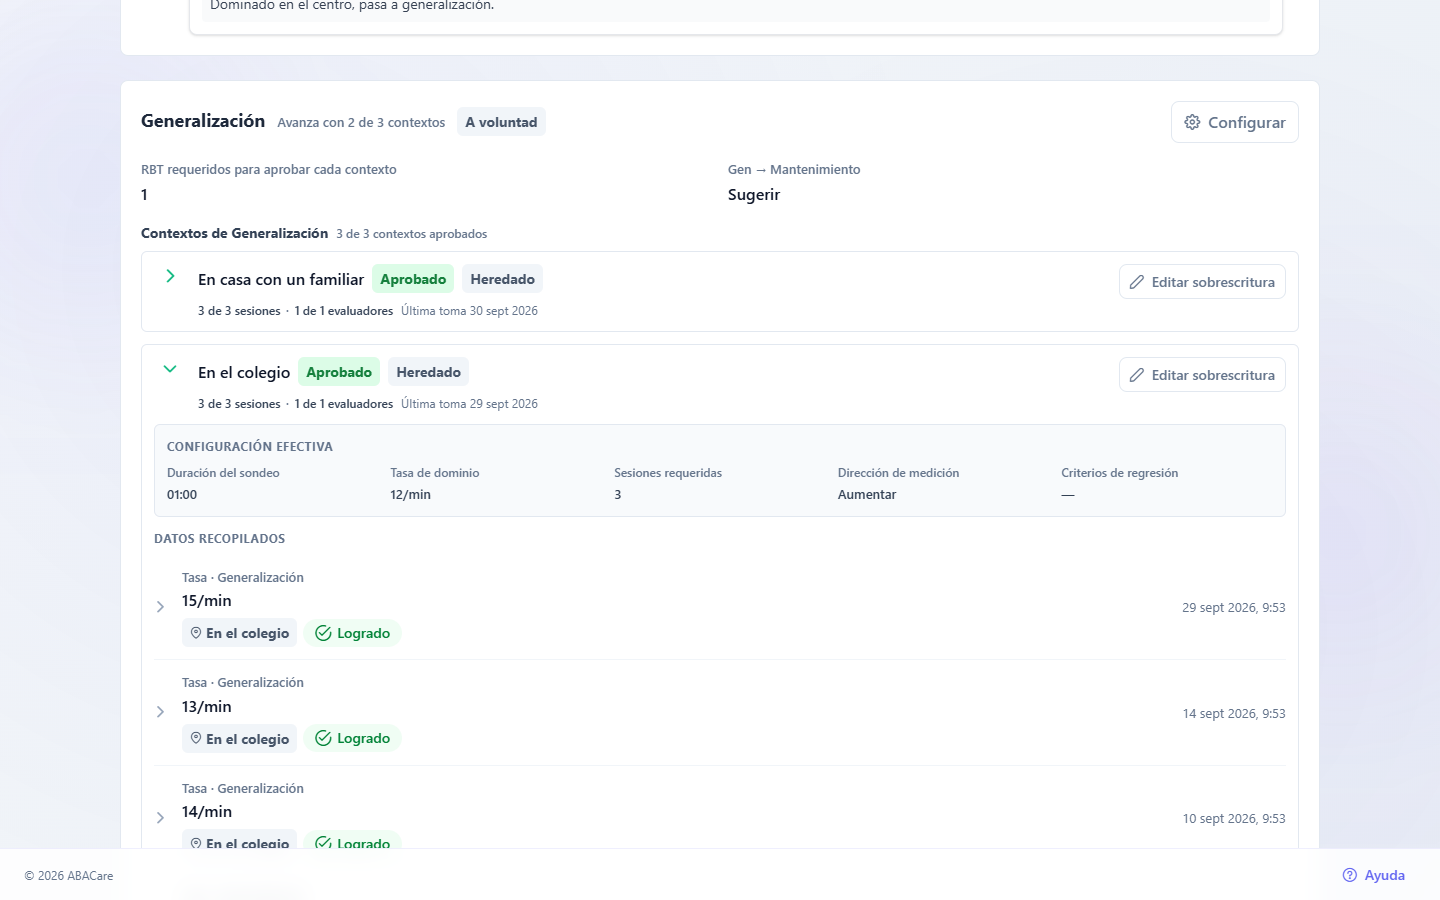Click Aprobado badge on En casa con un familiar
This screenshot has width=1440, height=900.
[413, 279]
